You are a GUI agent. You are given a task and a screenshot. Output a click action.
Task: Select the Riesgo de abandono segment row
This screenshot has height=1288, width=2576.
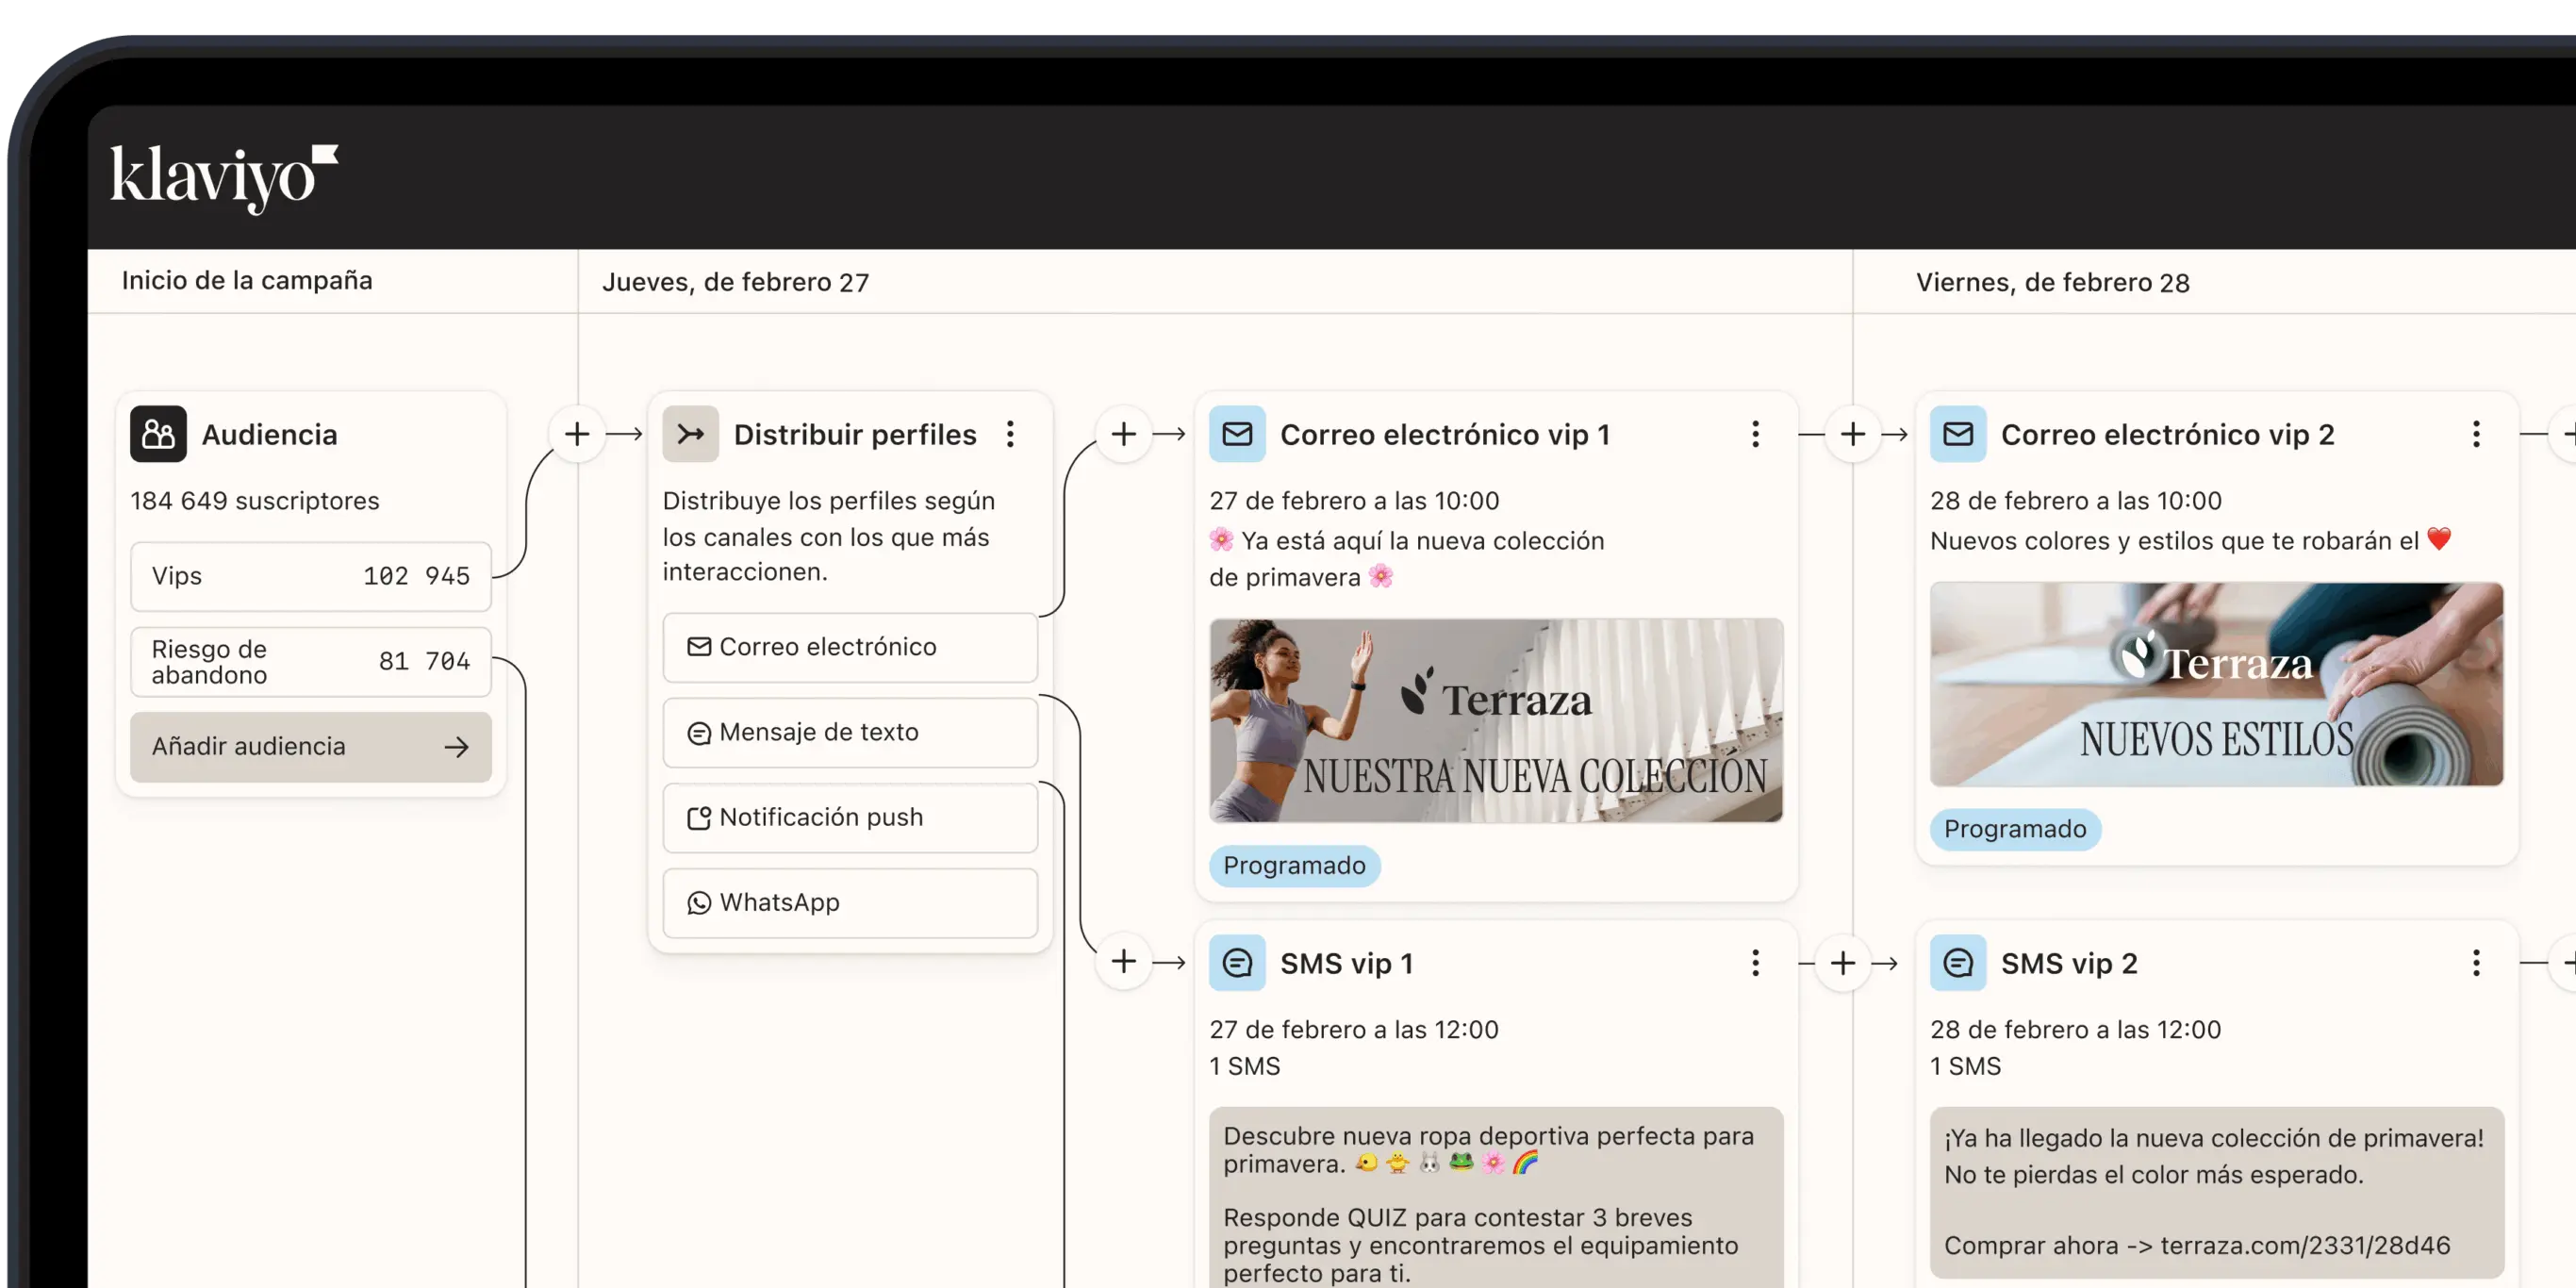(311, 662)
